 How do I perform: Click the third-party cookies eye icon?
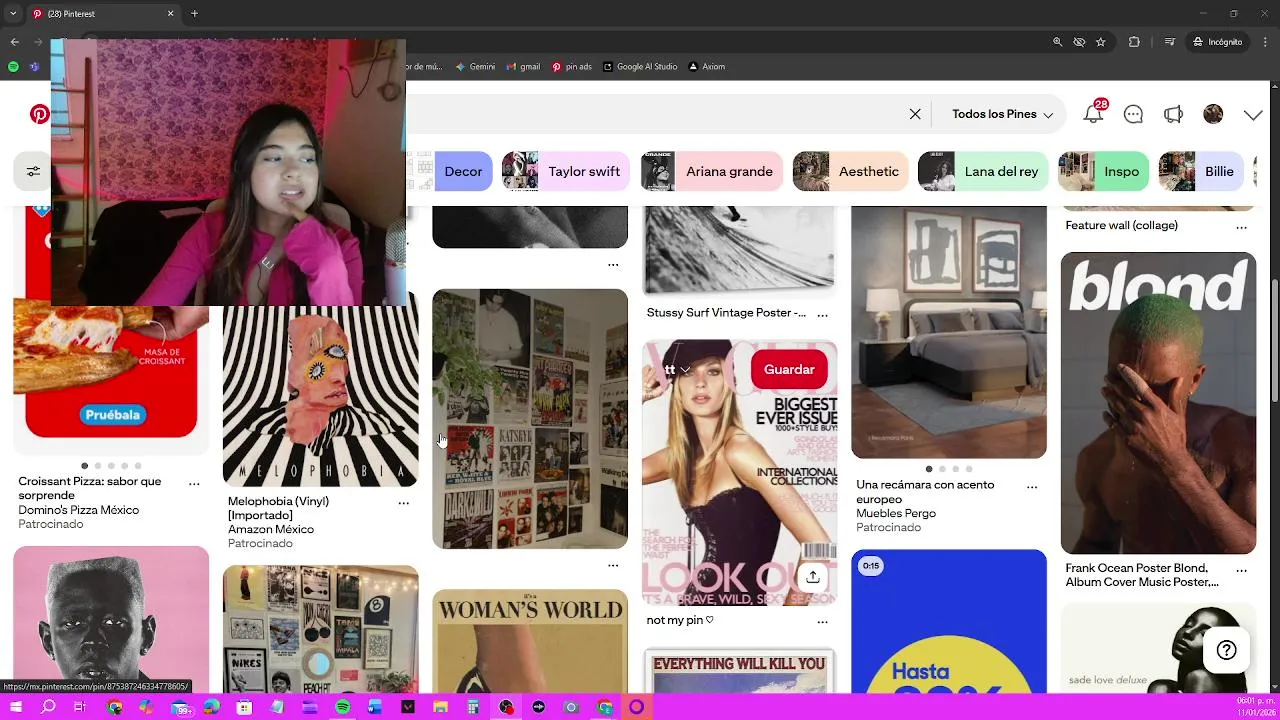pyautogui.click(x=1079, y=42)
